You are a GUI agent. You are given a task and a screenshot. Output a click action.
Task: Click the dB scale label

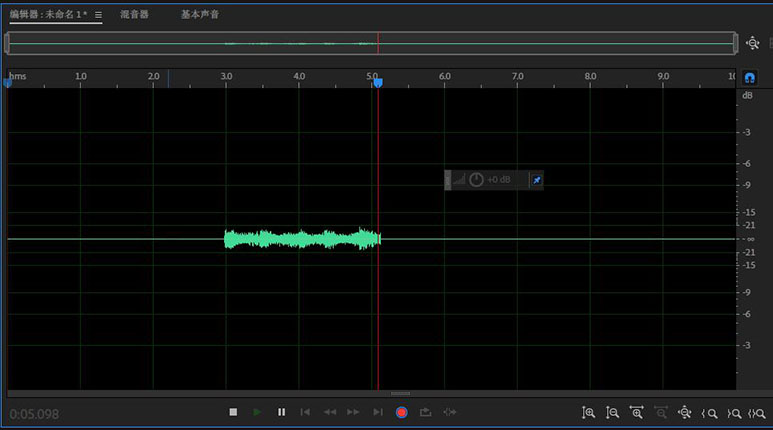747,95
